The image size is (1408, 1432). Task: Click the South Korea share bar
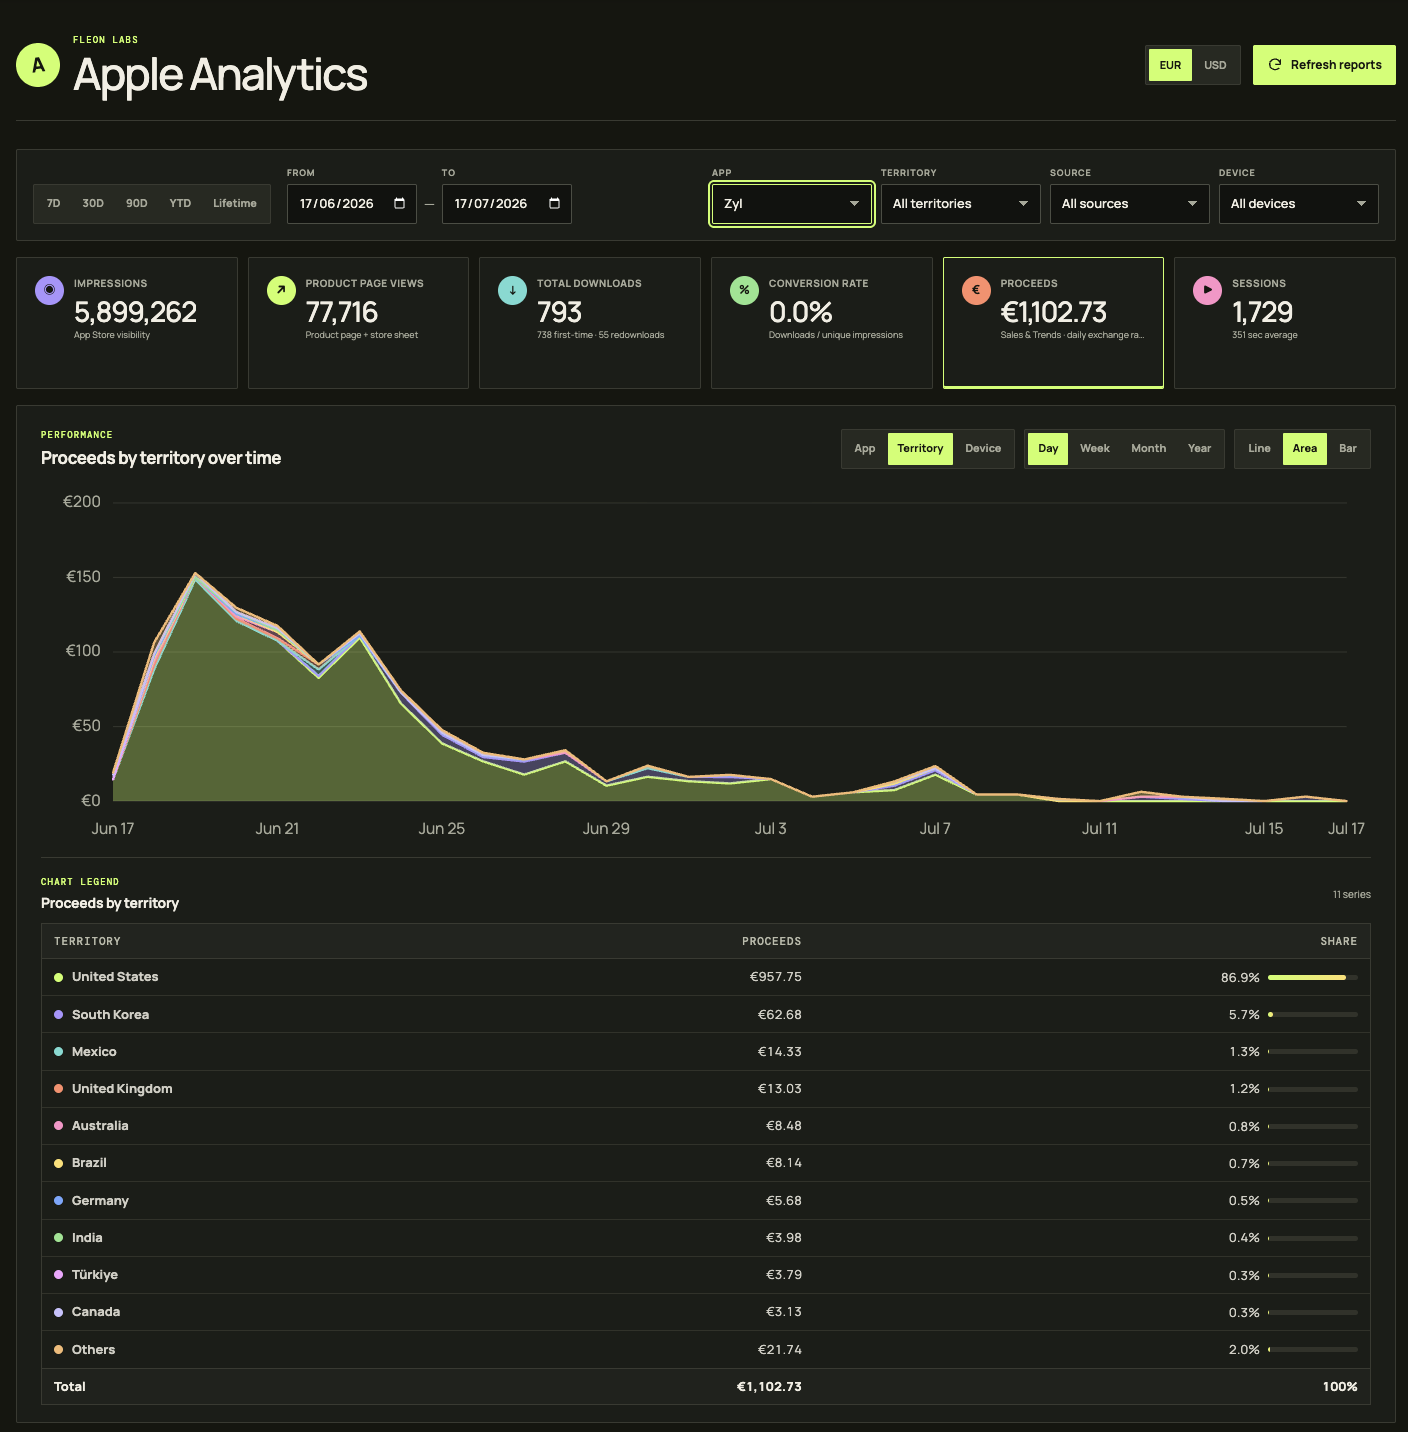(x=1313, y=1014)
